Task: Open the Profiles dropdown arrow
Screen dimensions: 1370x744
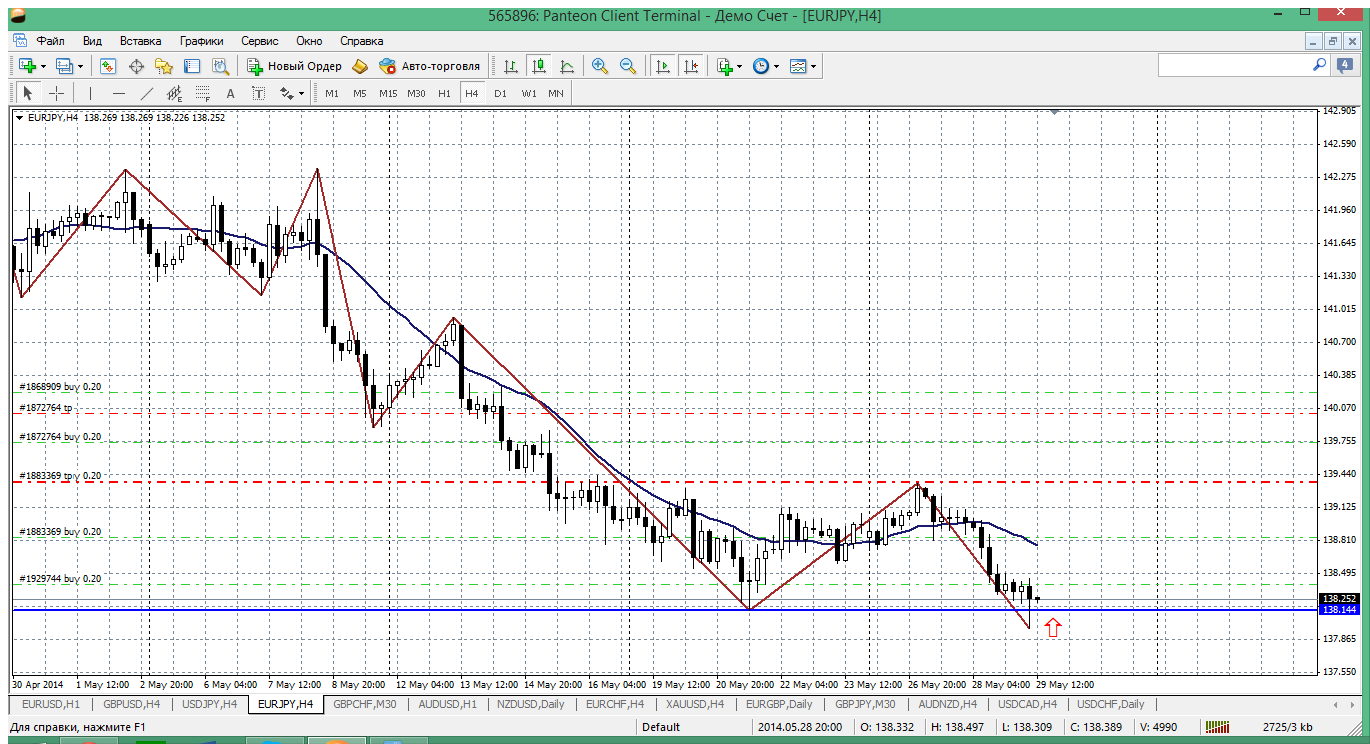Action: point(80,66)
